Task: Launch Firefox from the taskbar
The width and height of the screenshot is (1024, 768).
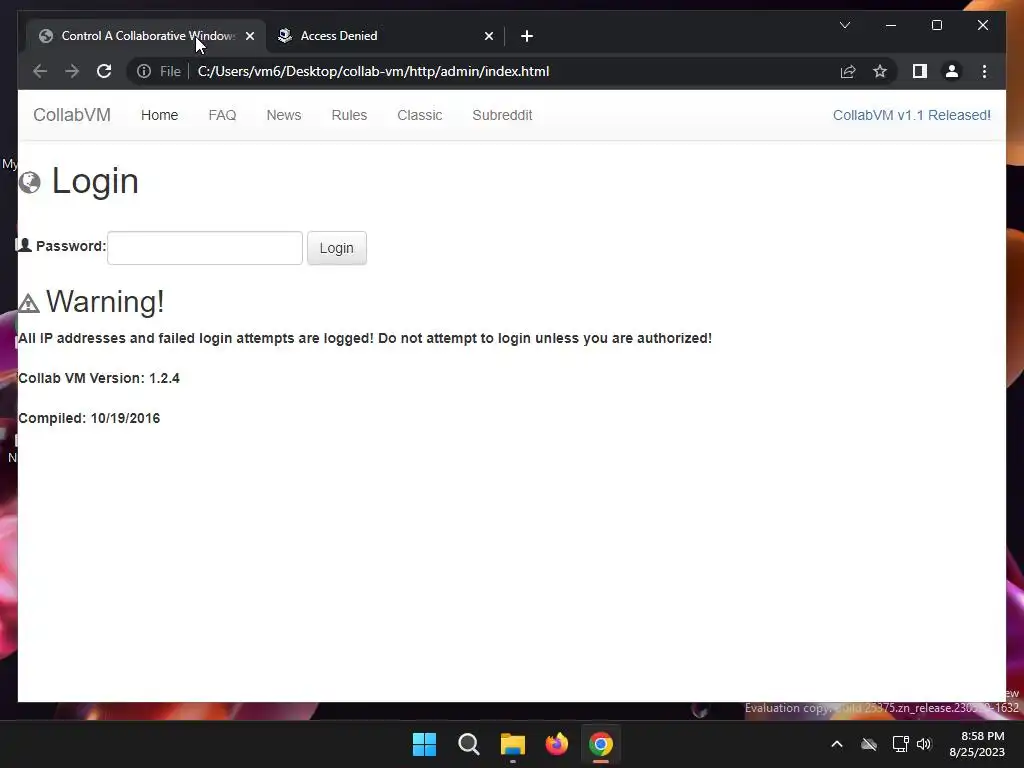Action: point(556,744)
